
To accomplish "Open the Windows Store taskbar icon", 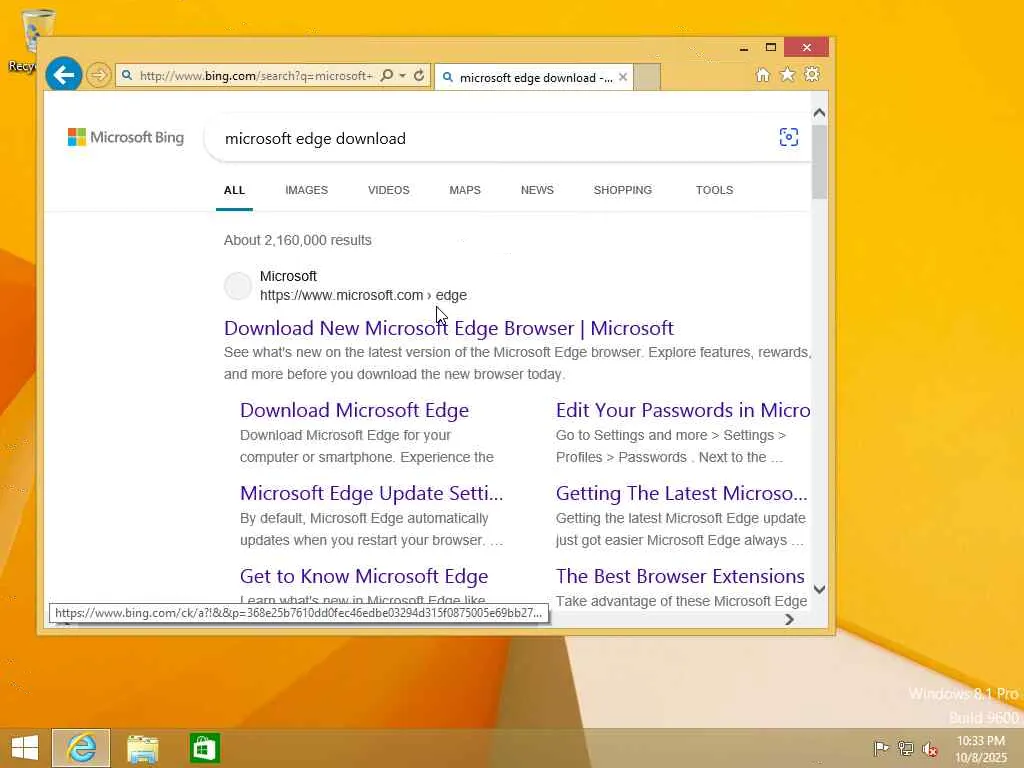I will pyautogui.click(x=204, y=748).
